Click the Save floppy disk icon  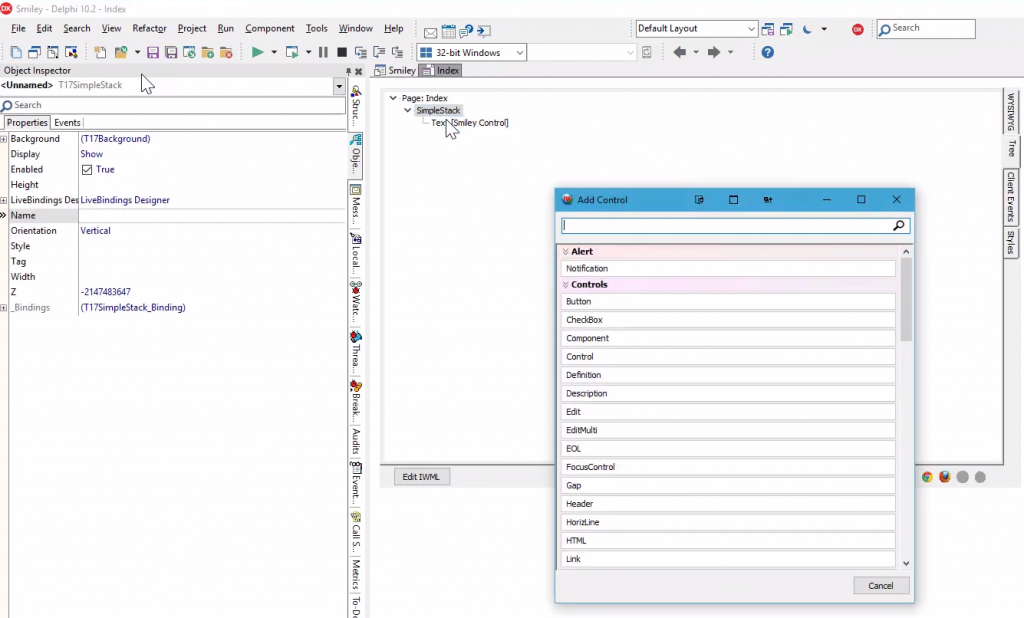tap(153, 52)
